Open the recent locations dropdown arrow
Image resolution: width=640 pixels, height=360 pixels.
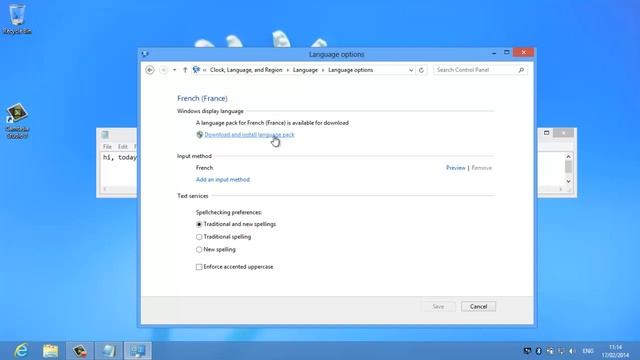point(175,70)
